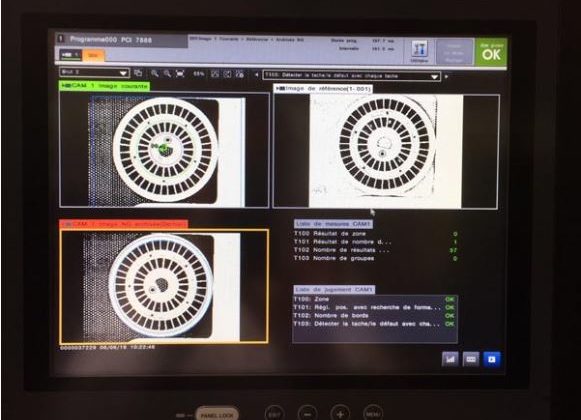
Task: Click the third layout icon after 65% zoom
Action: (240, 74)
